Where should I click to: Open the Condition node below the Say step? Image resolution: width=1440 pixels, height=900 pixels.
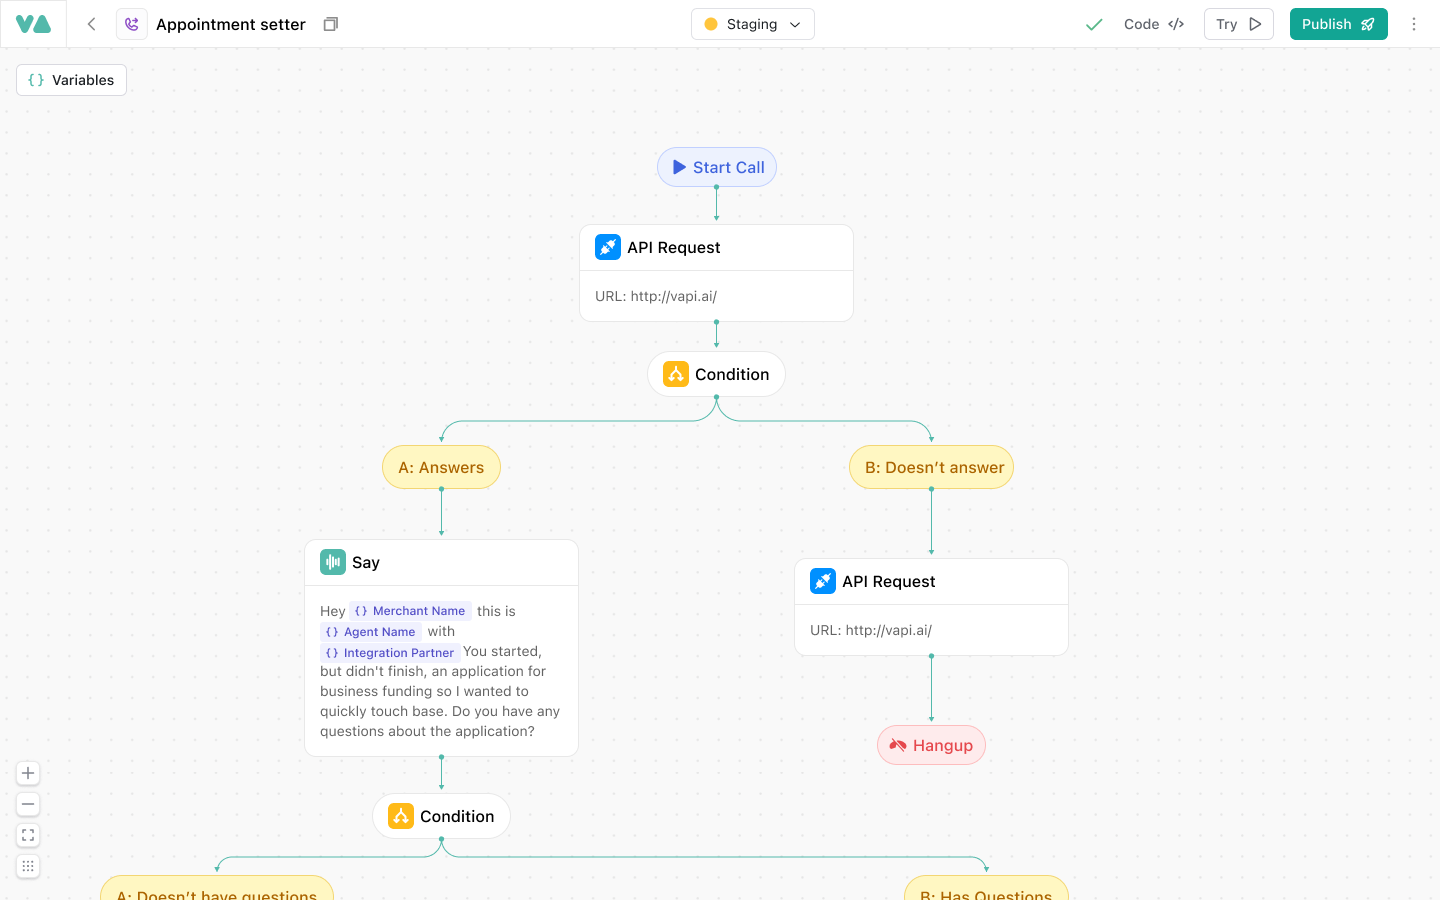click(x=441, y=816)
